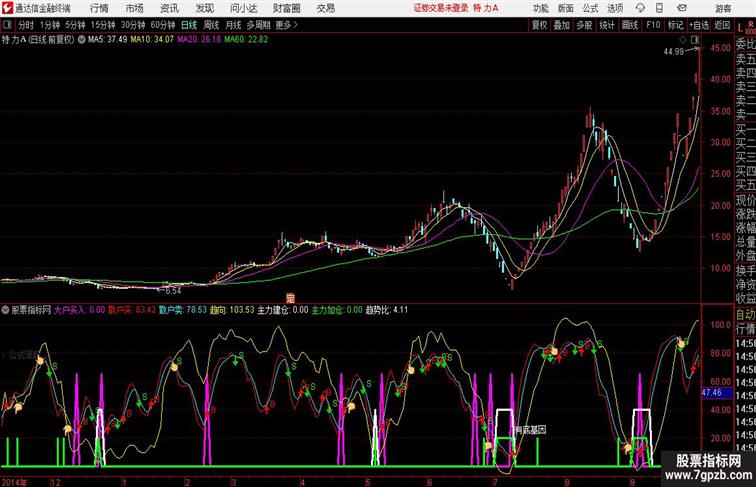Click the 44.99 high price marker
This screenshot has width=756, height=487.
[x=674, y=52]
